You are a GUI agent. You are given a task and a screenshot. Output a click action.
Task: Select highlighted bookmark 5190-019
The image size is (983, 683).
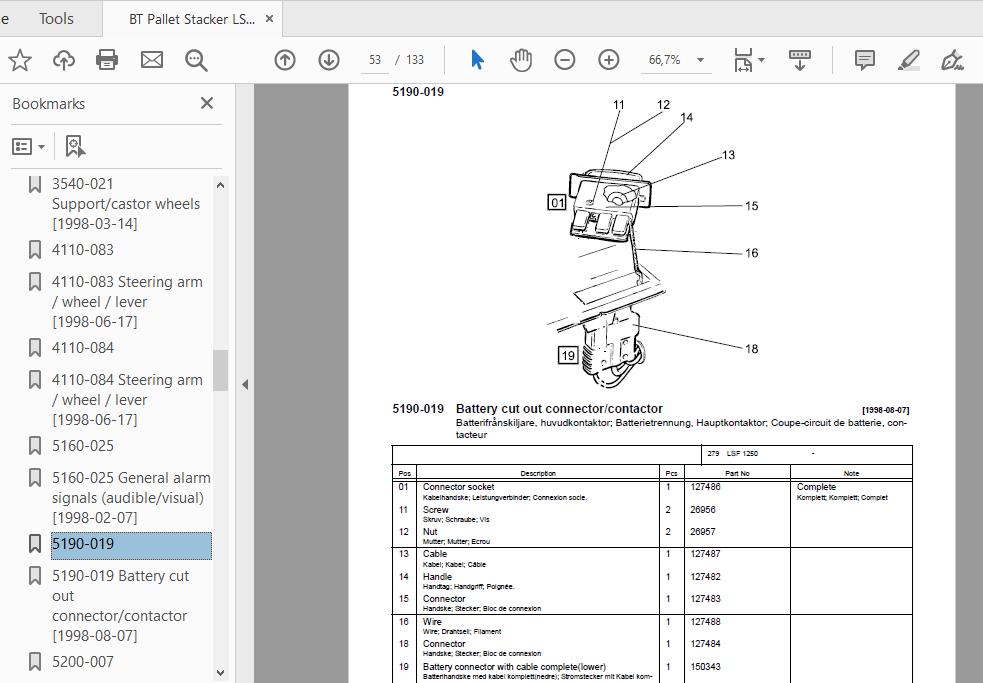click(x=131, y=544)
